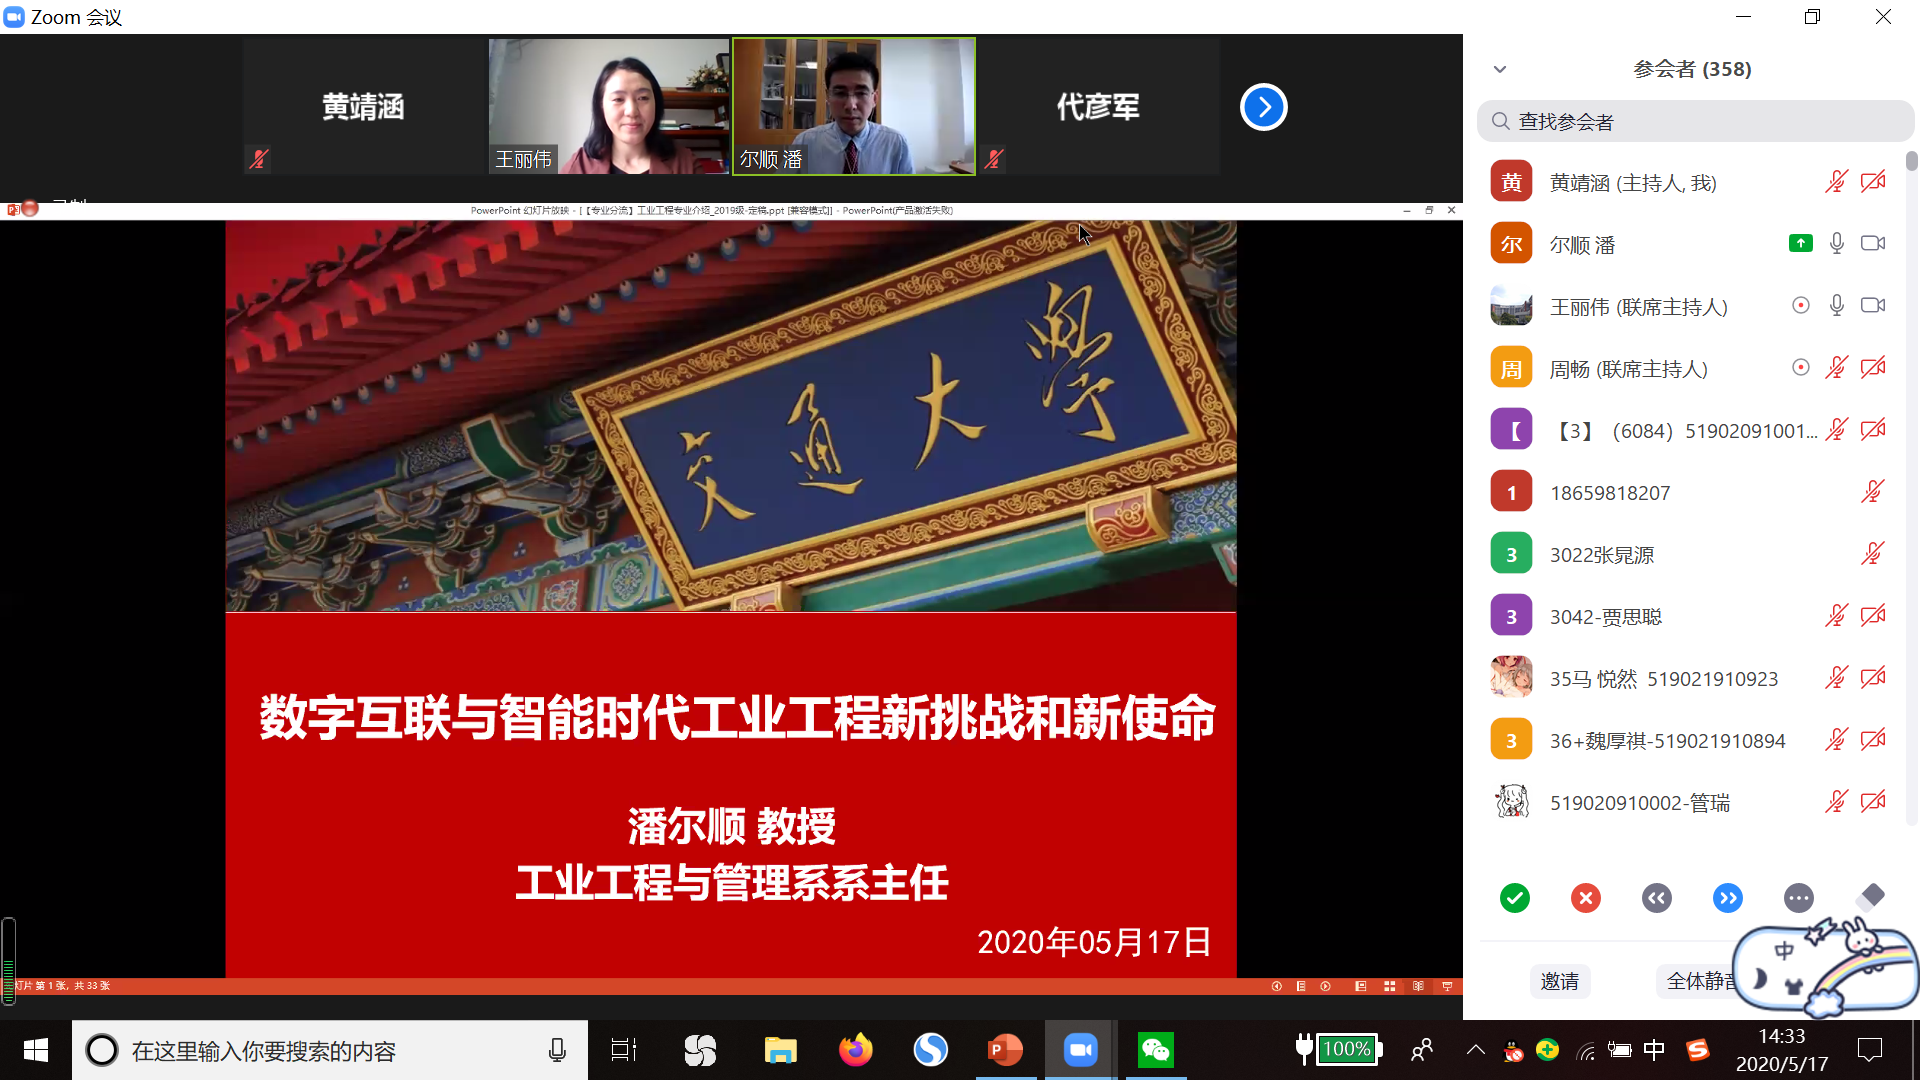Click 尔顺 潘's green screen share indicator
Viewport: 1920px width, 1080px height.
1800,243
